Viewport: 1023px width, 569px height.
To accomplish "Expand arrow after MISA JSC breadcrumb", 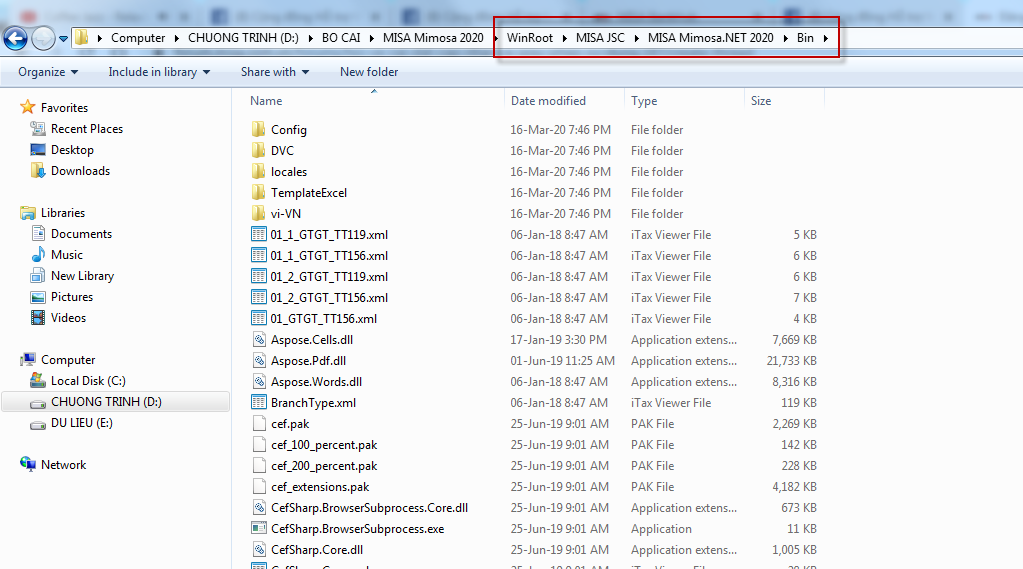I will [x=636, y=38].
